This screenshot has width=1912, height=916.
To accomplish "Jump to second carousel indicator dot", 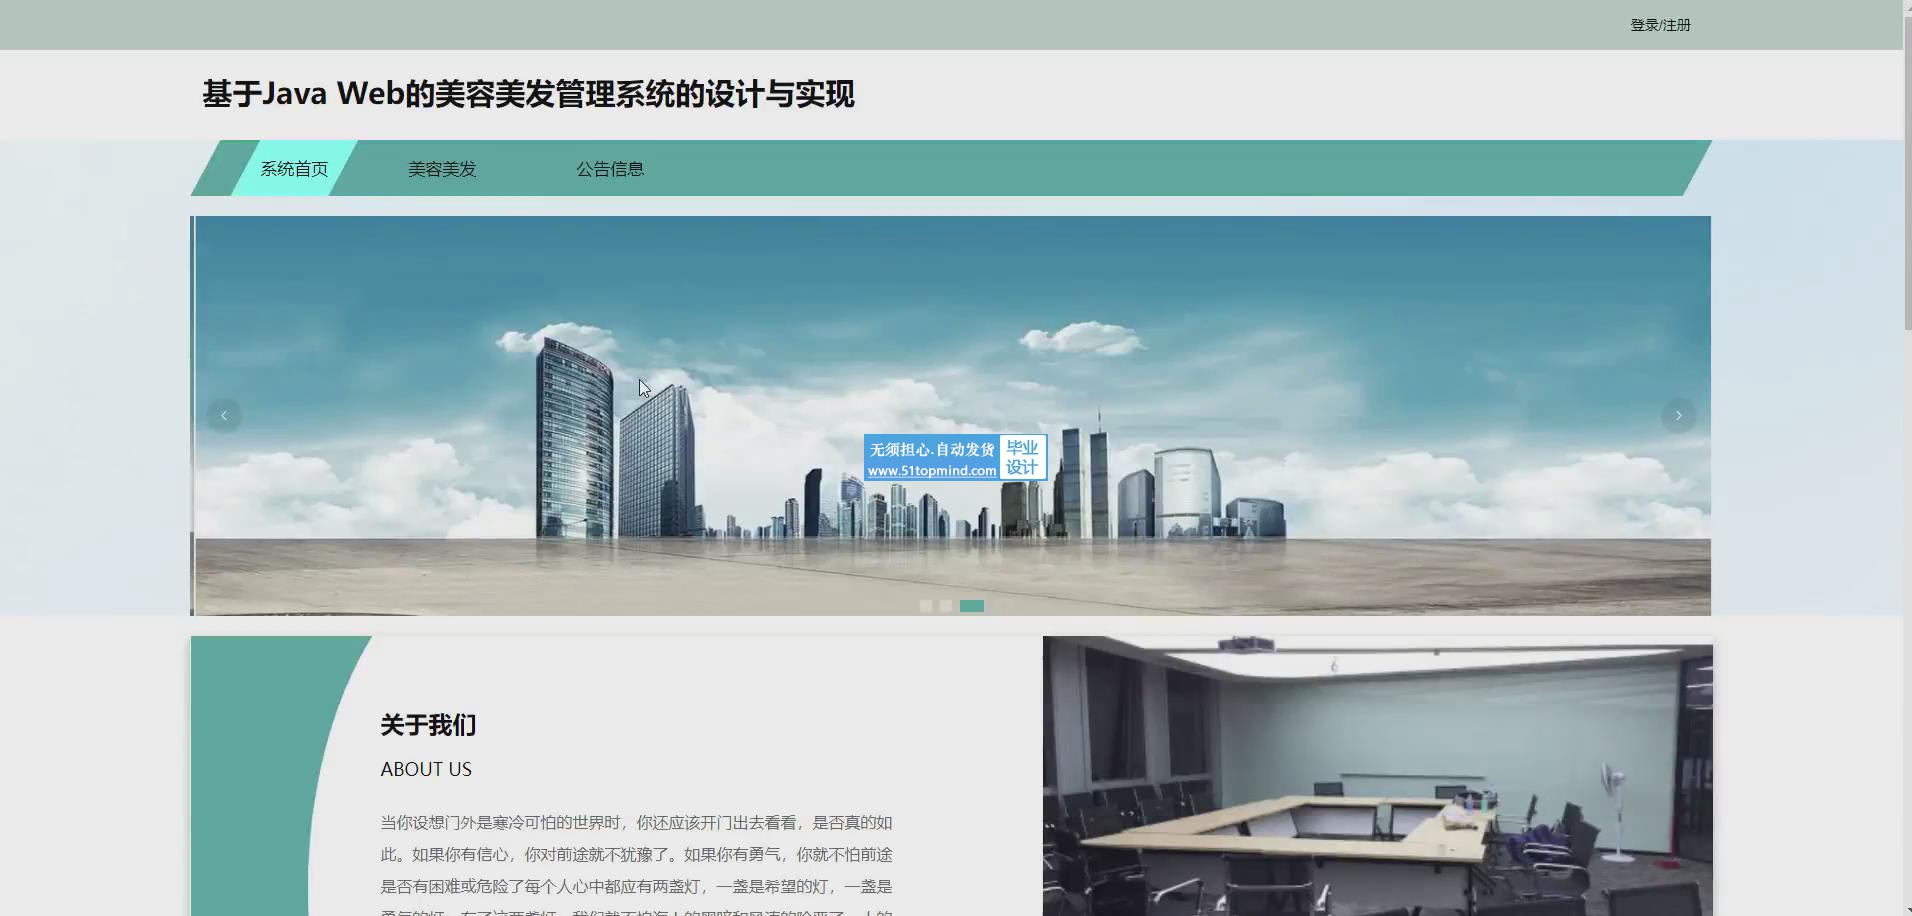I will click(946, 606).
